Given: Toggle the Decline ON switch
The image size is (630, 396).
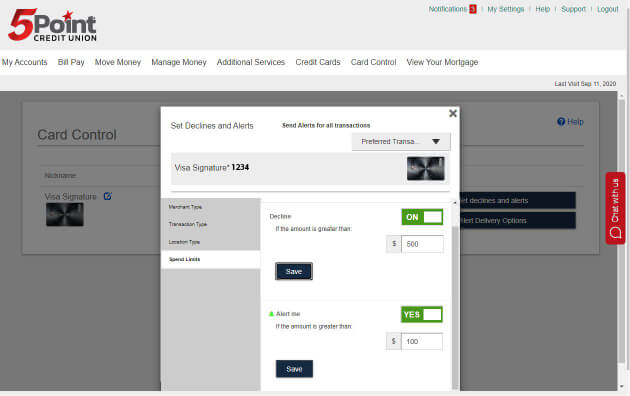Looking at the screenshot, I should coord(422,217).
